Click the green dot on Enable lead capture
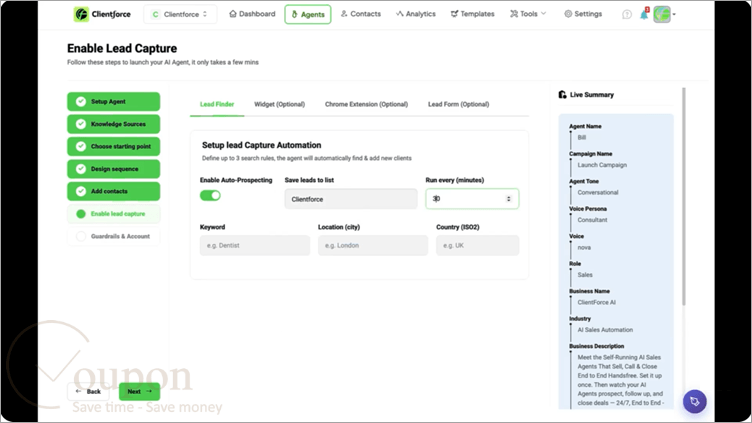The image size is (752, 423). pos(81,214)
